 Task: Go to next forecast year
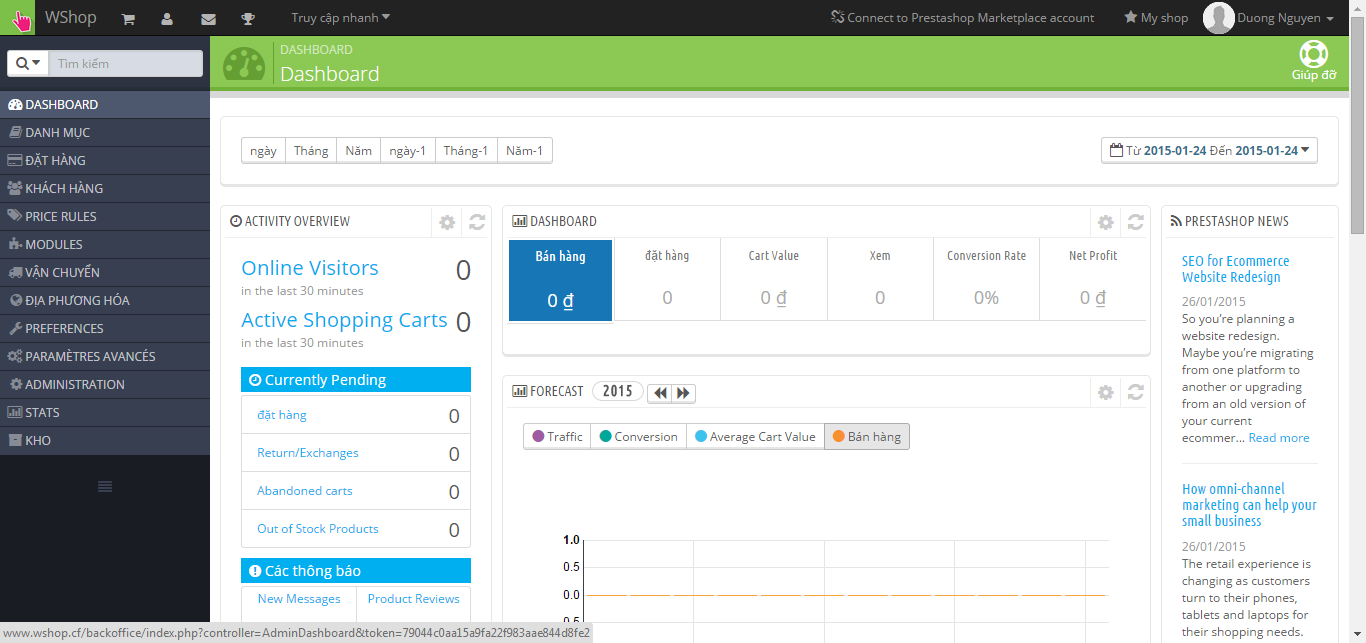click(x=684, y=393)
